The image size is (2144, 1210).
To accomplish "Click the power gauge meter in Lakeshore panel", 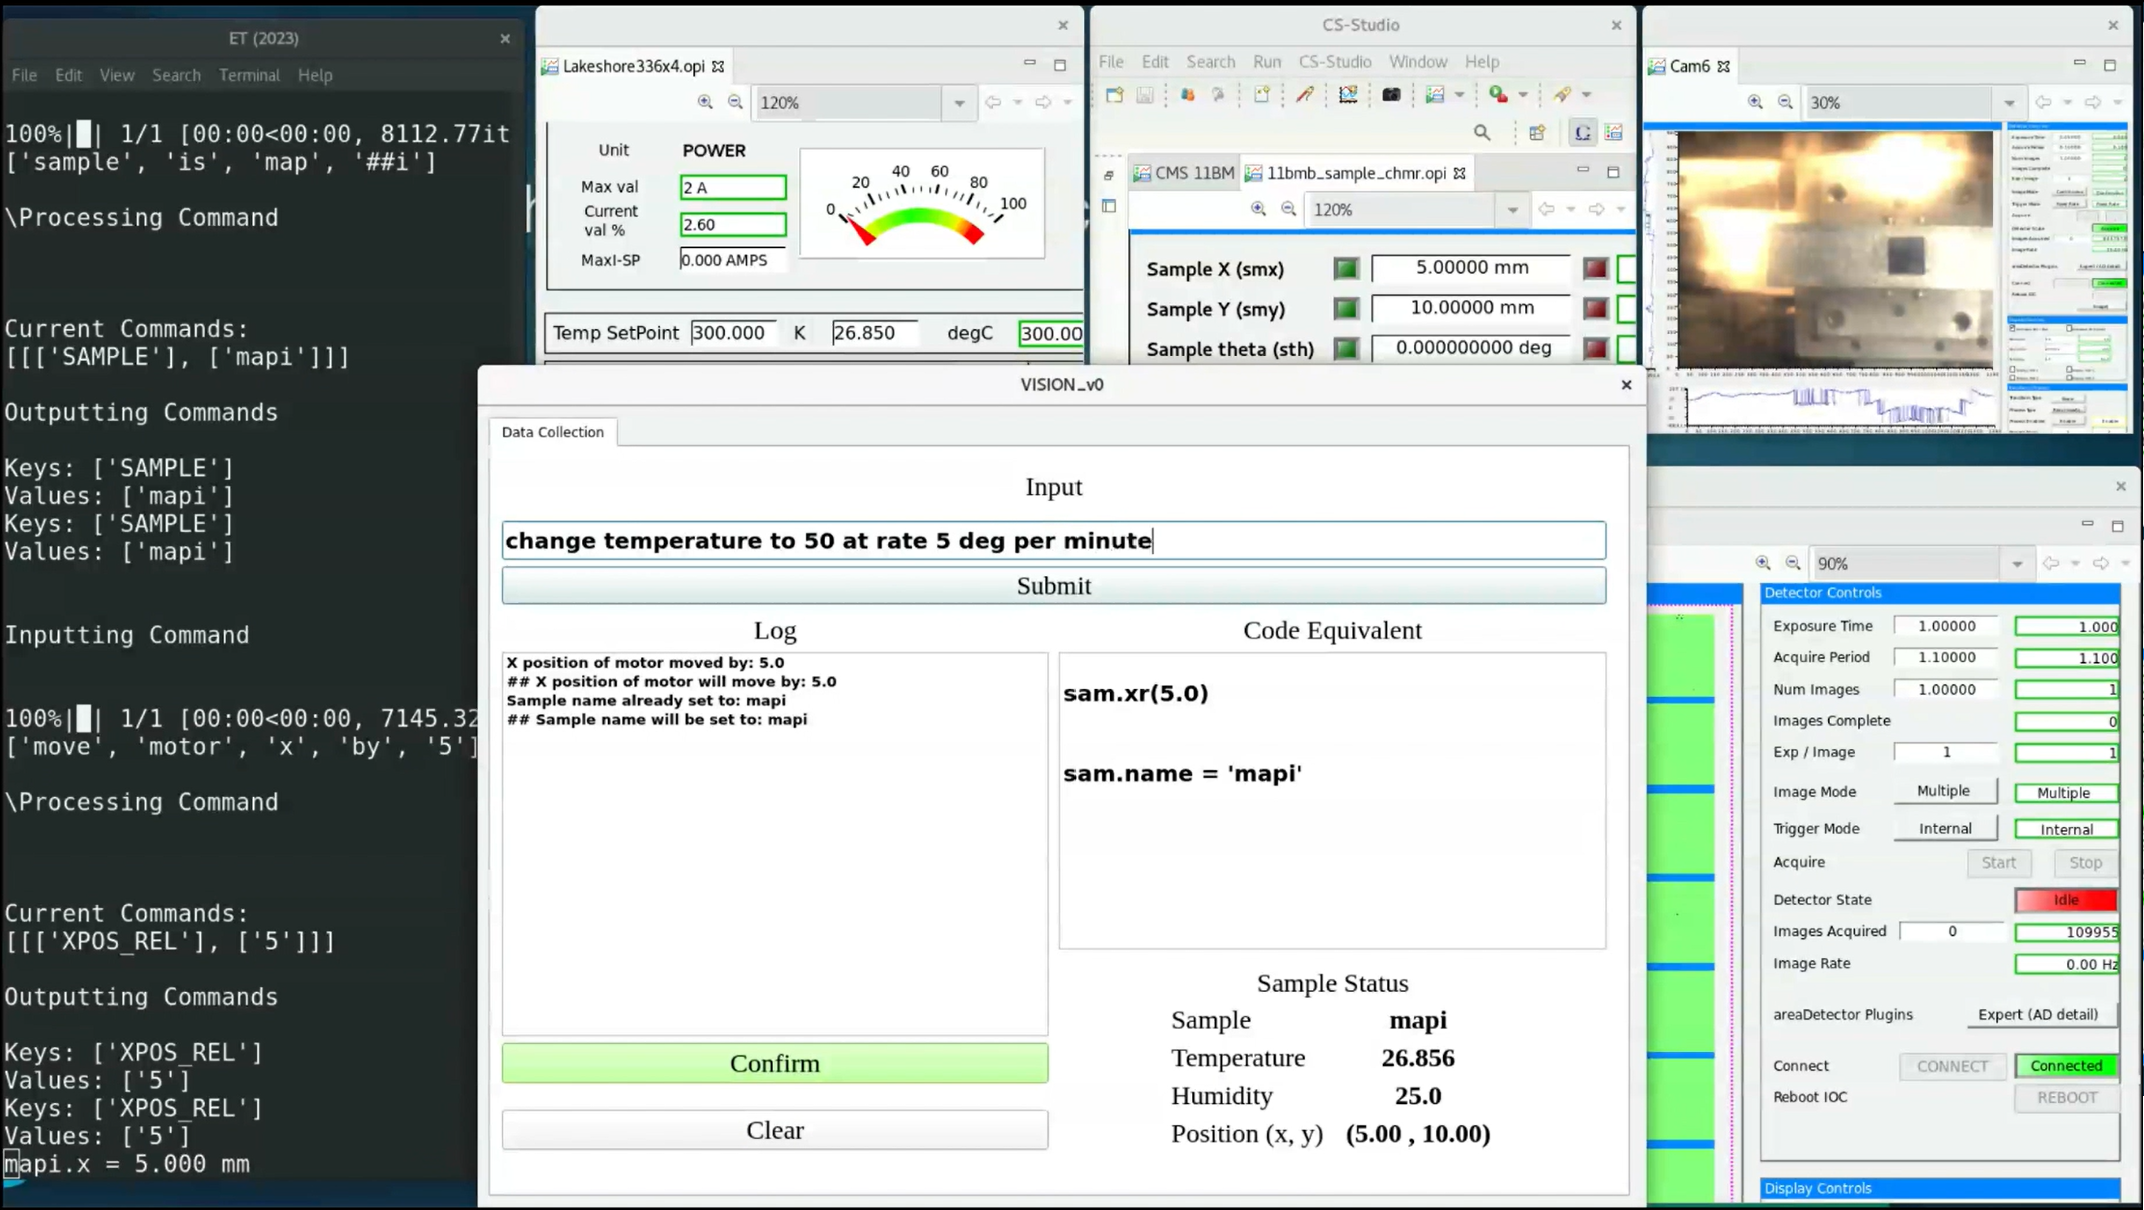I will point(921,205).
